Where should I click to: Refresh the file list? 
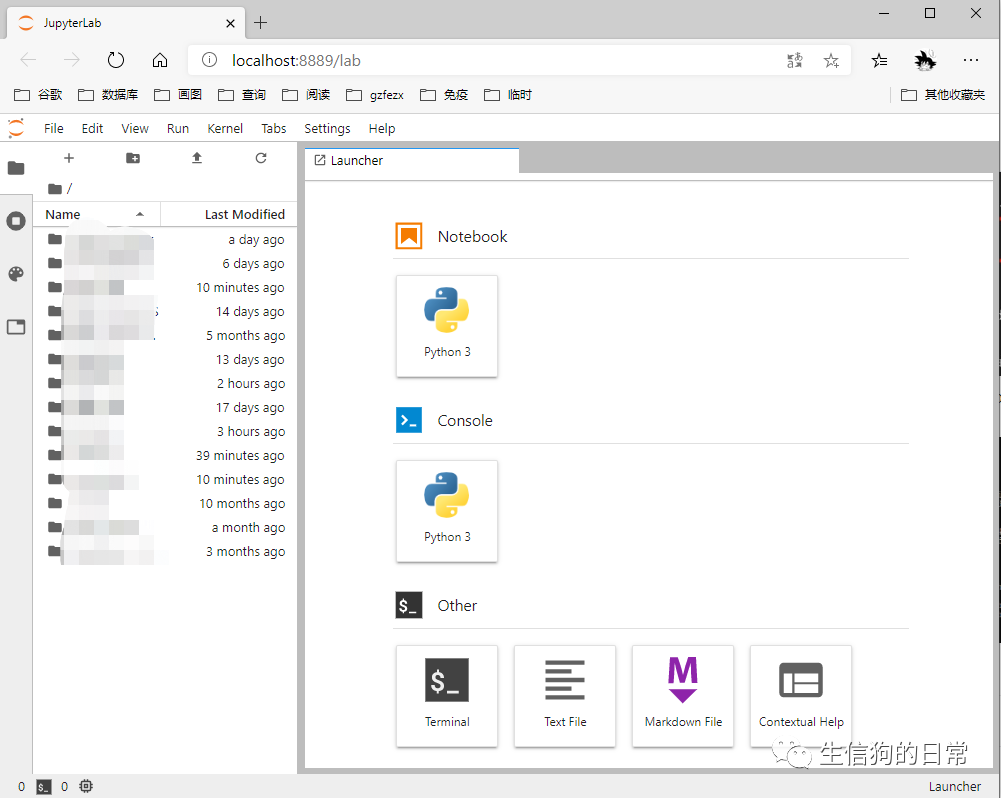point(260,158)
